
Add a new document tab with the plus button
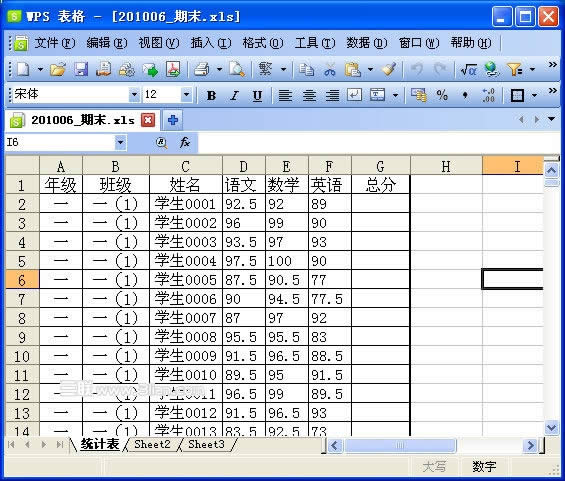tap(173, 120)
